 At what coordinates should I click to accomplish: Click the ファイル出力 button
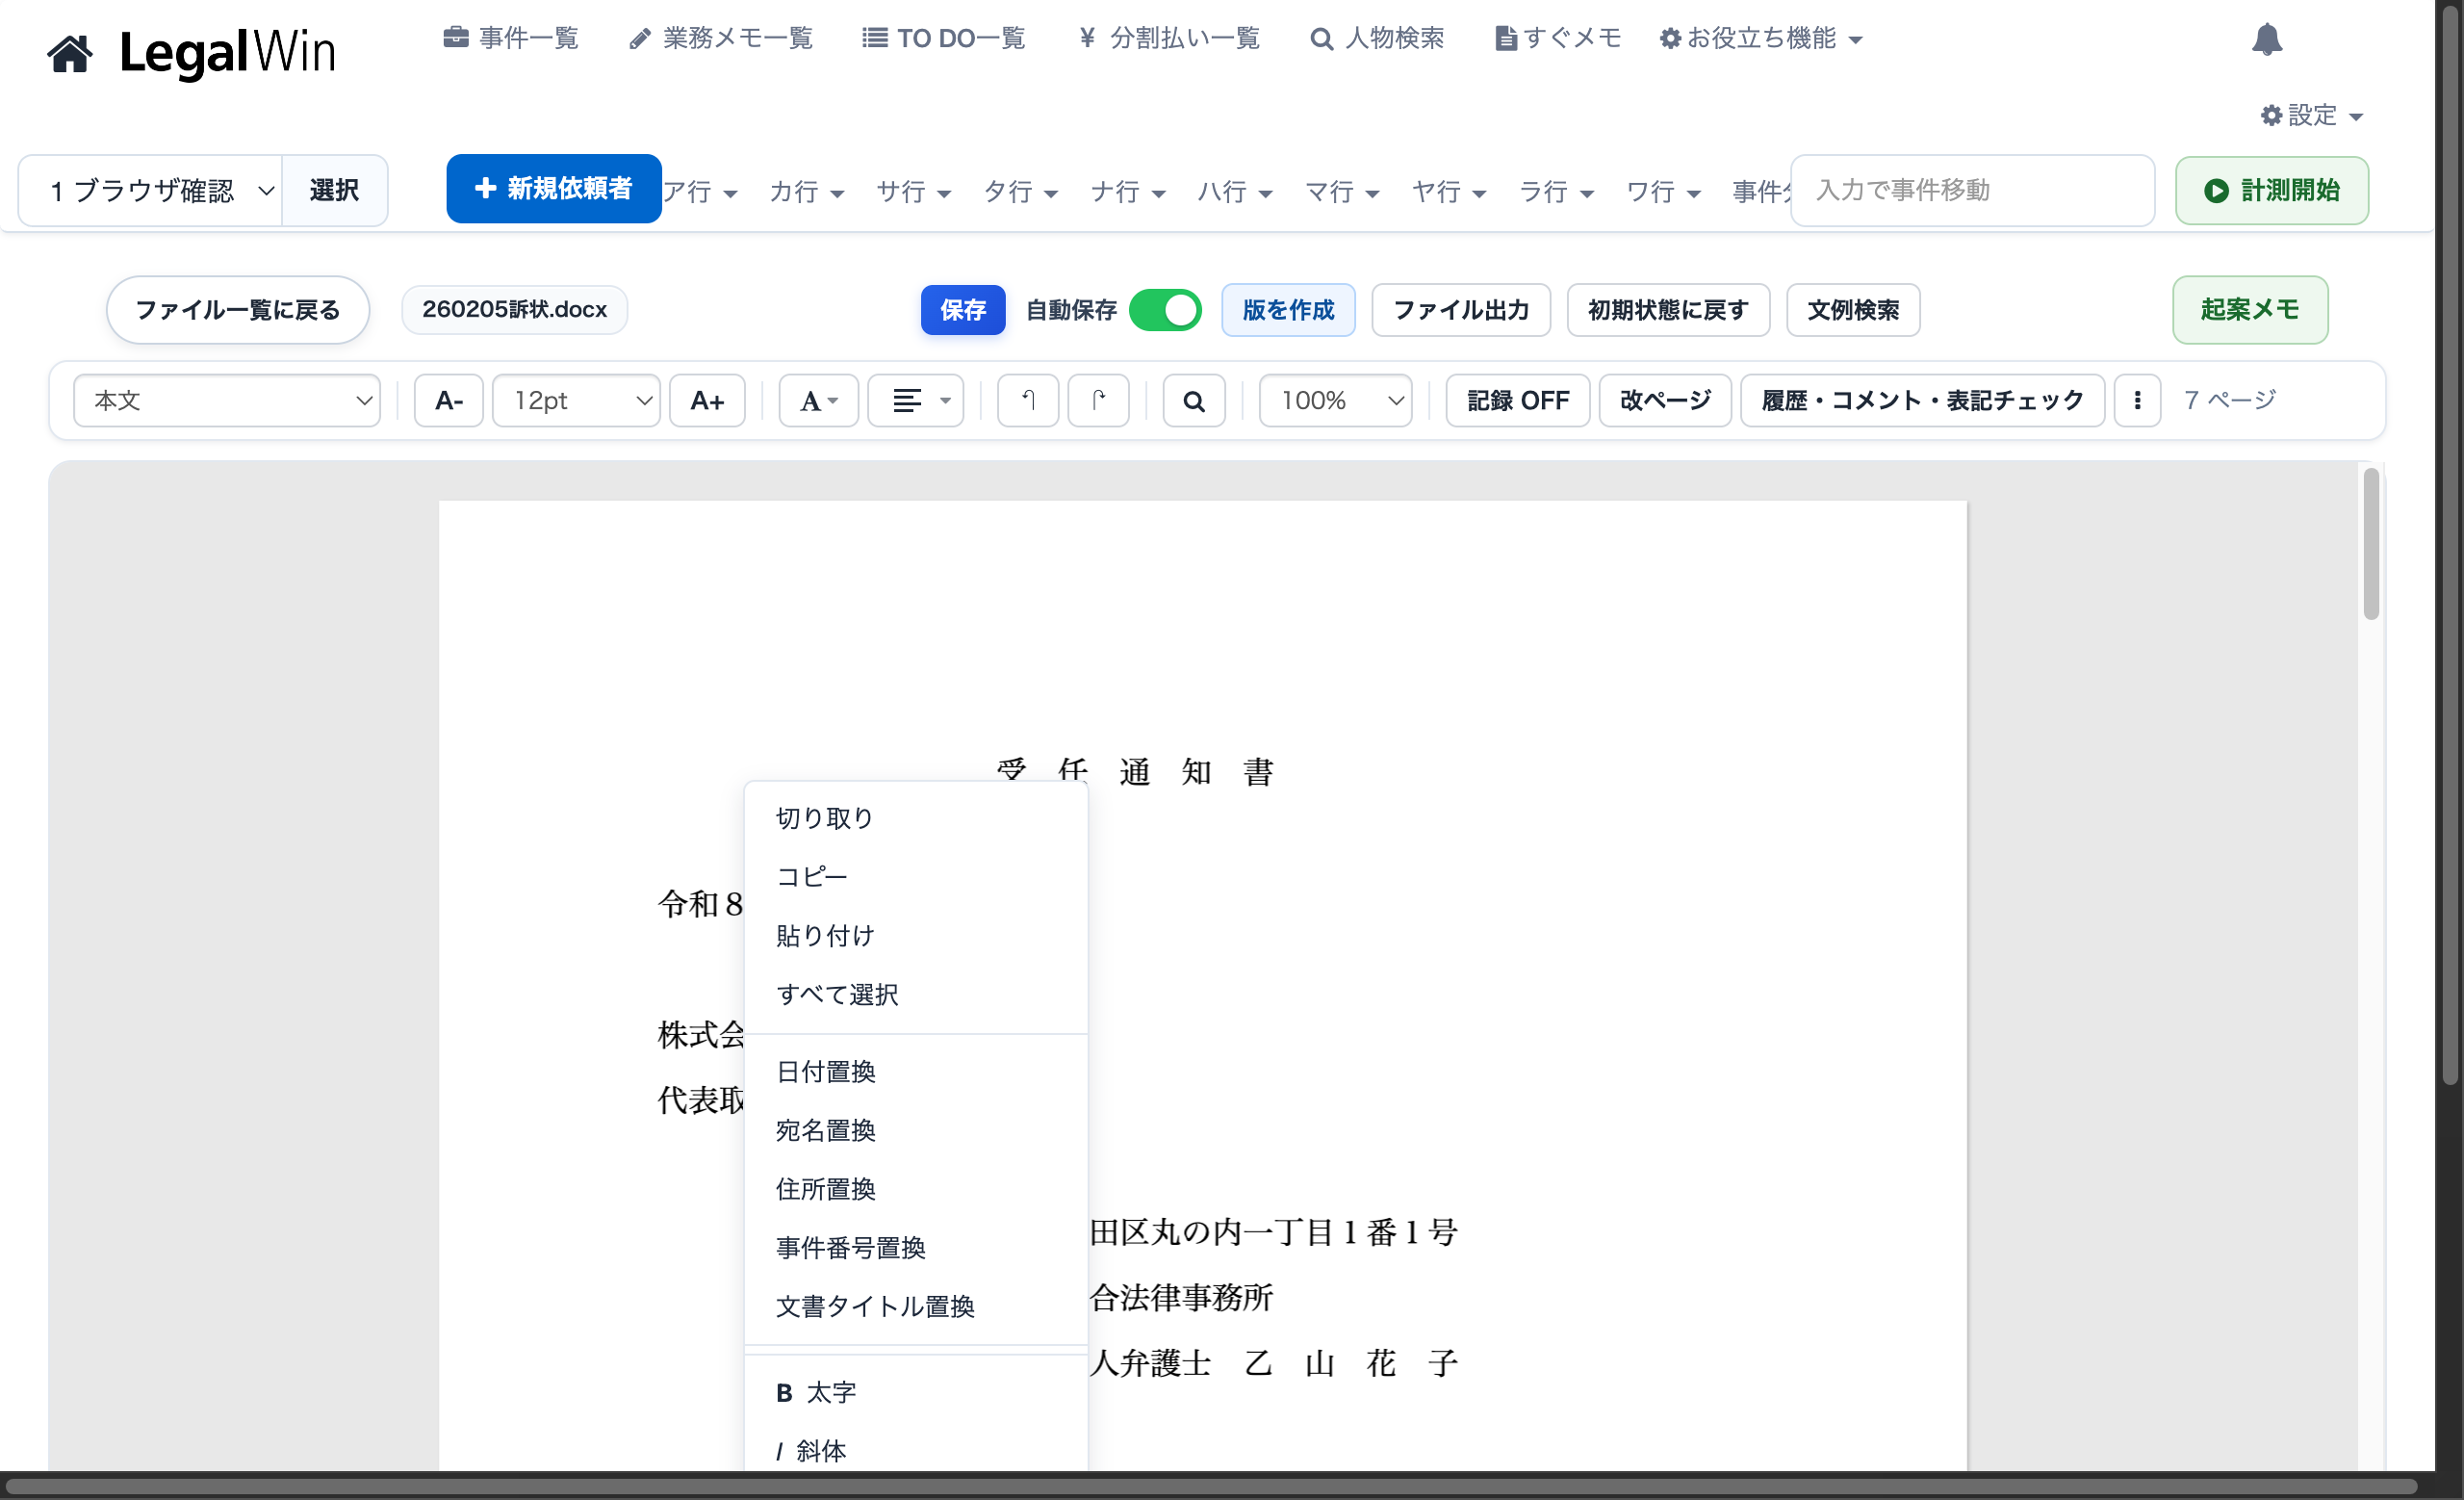point(1461,310)
